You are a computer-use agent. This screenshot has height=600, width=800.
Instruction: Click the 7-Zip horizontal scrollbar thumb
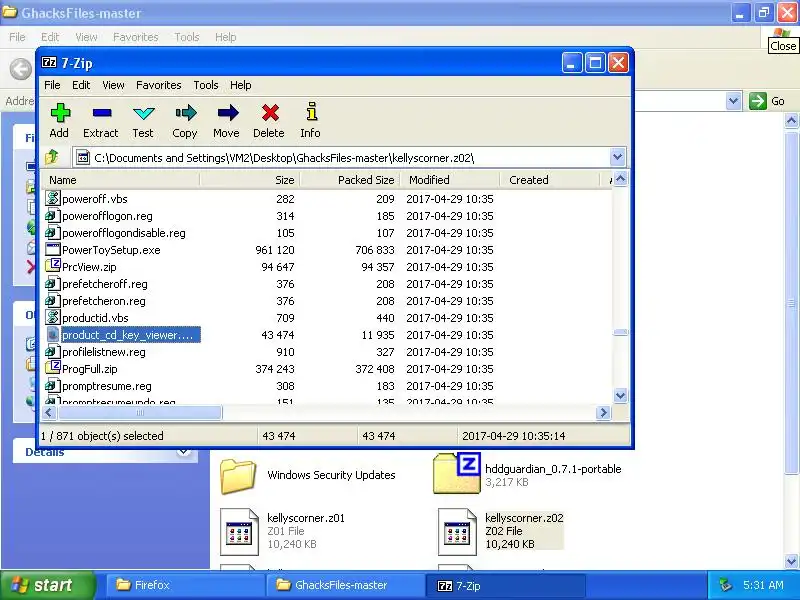tap(140, 412)
